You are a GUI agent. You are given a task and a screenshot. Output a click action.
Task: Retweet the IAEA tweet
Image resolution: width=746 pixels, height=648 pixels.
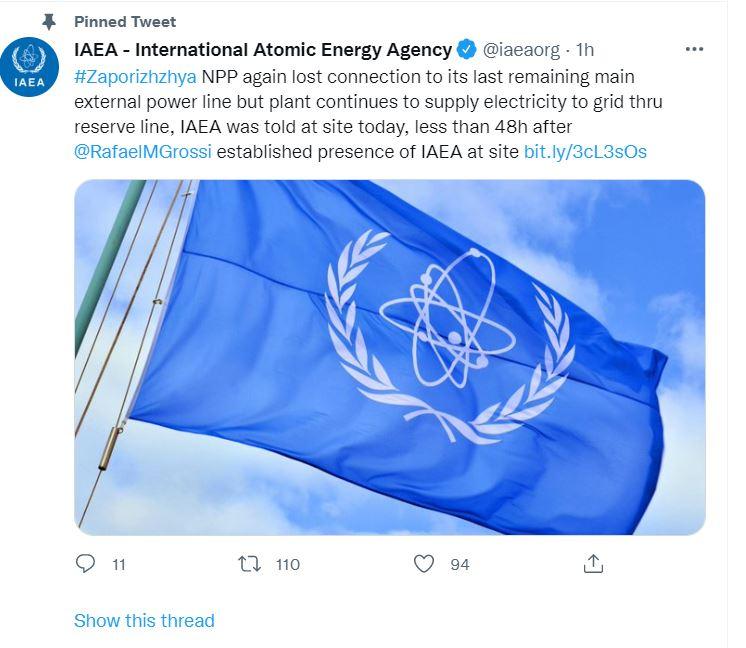(248, 564)
